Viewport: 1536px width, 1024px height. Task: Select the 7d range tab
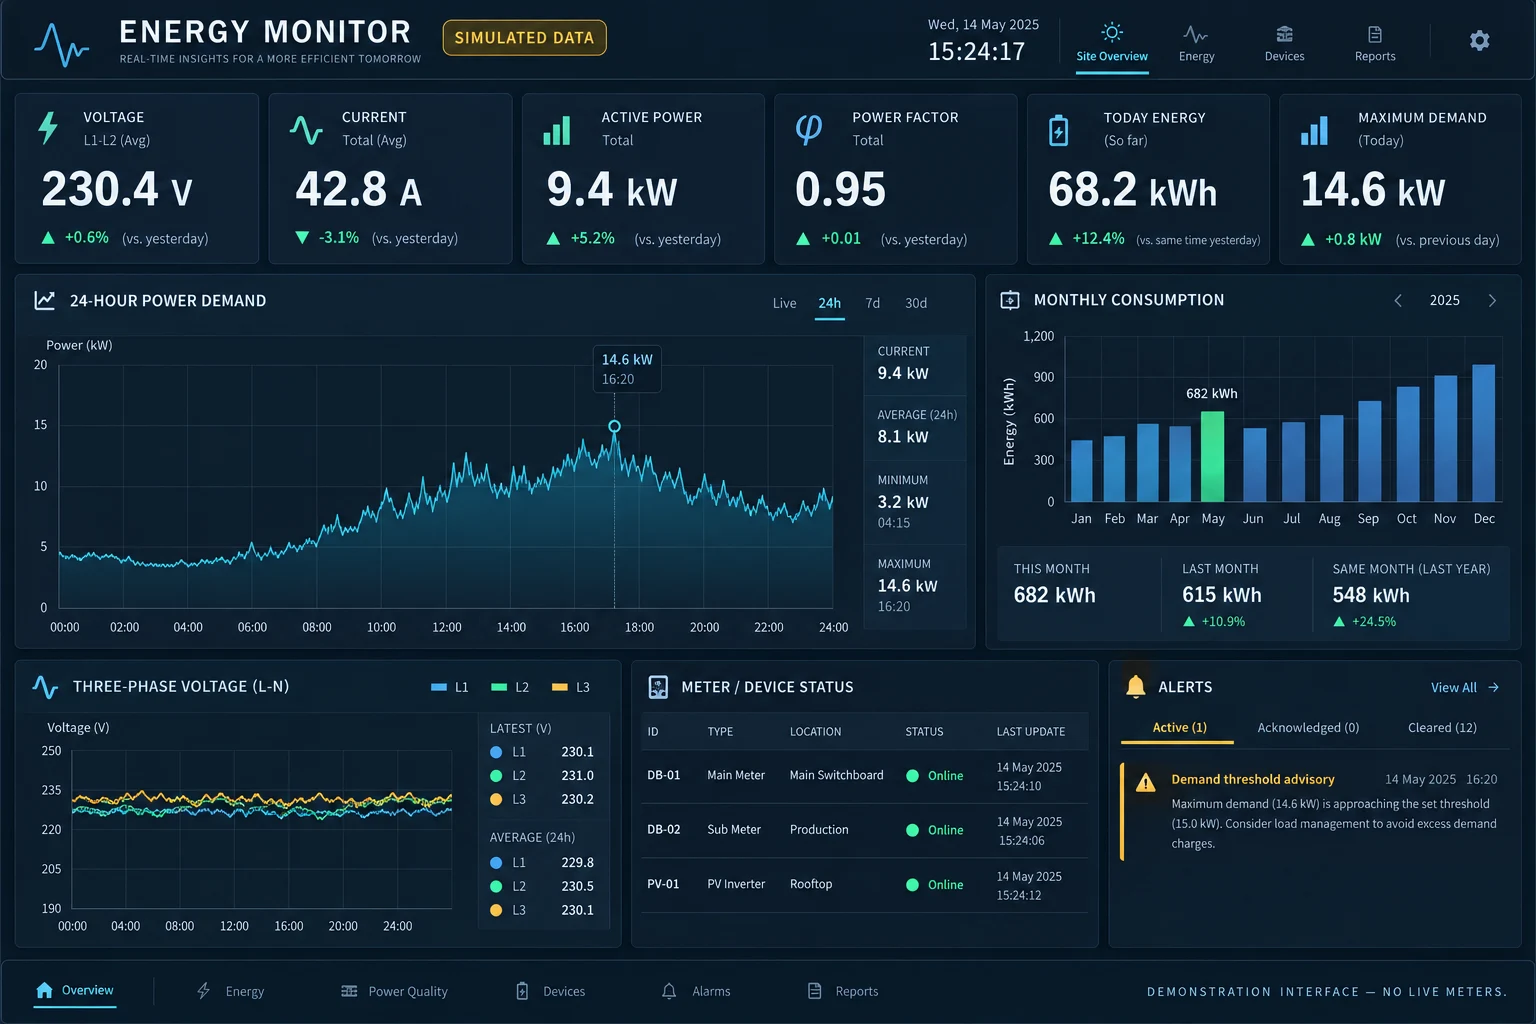(873, 303)
